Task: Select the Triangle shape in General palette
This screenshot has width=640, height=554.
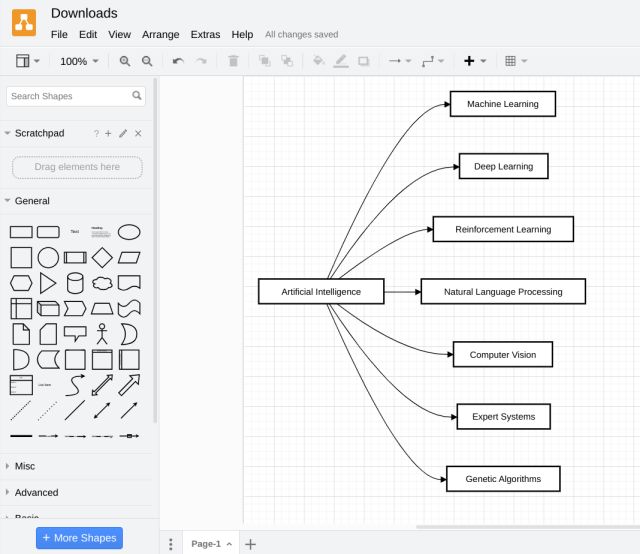Action: 48,283
